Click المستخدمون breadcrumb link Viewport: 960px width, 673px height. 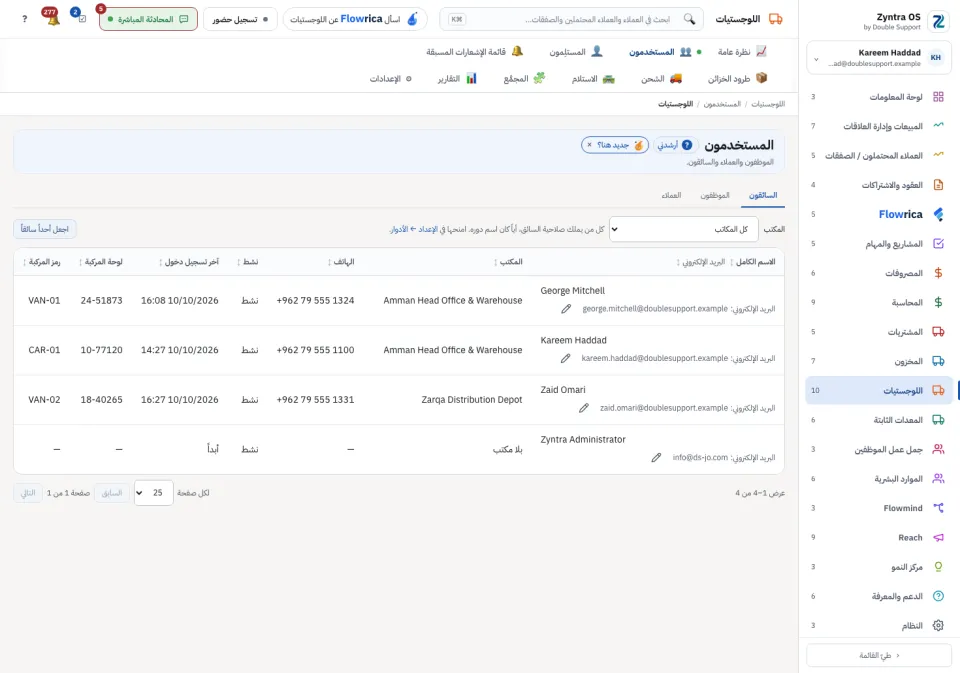point(722,104)
